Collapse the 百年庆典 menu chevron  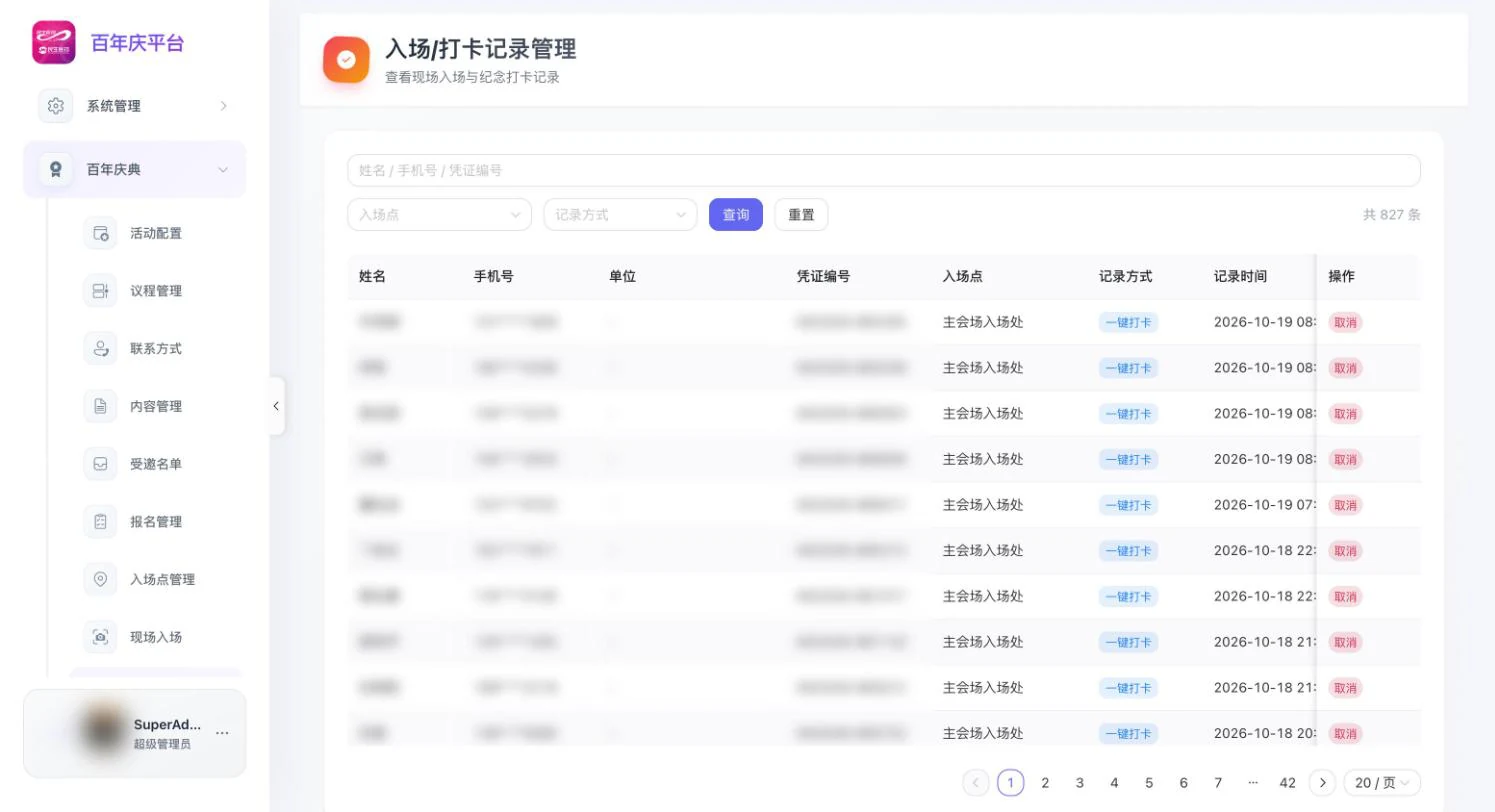223,170
